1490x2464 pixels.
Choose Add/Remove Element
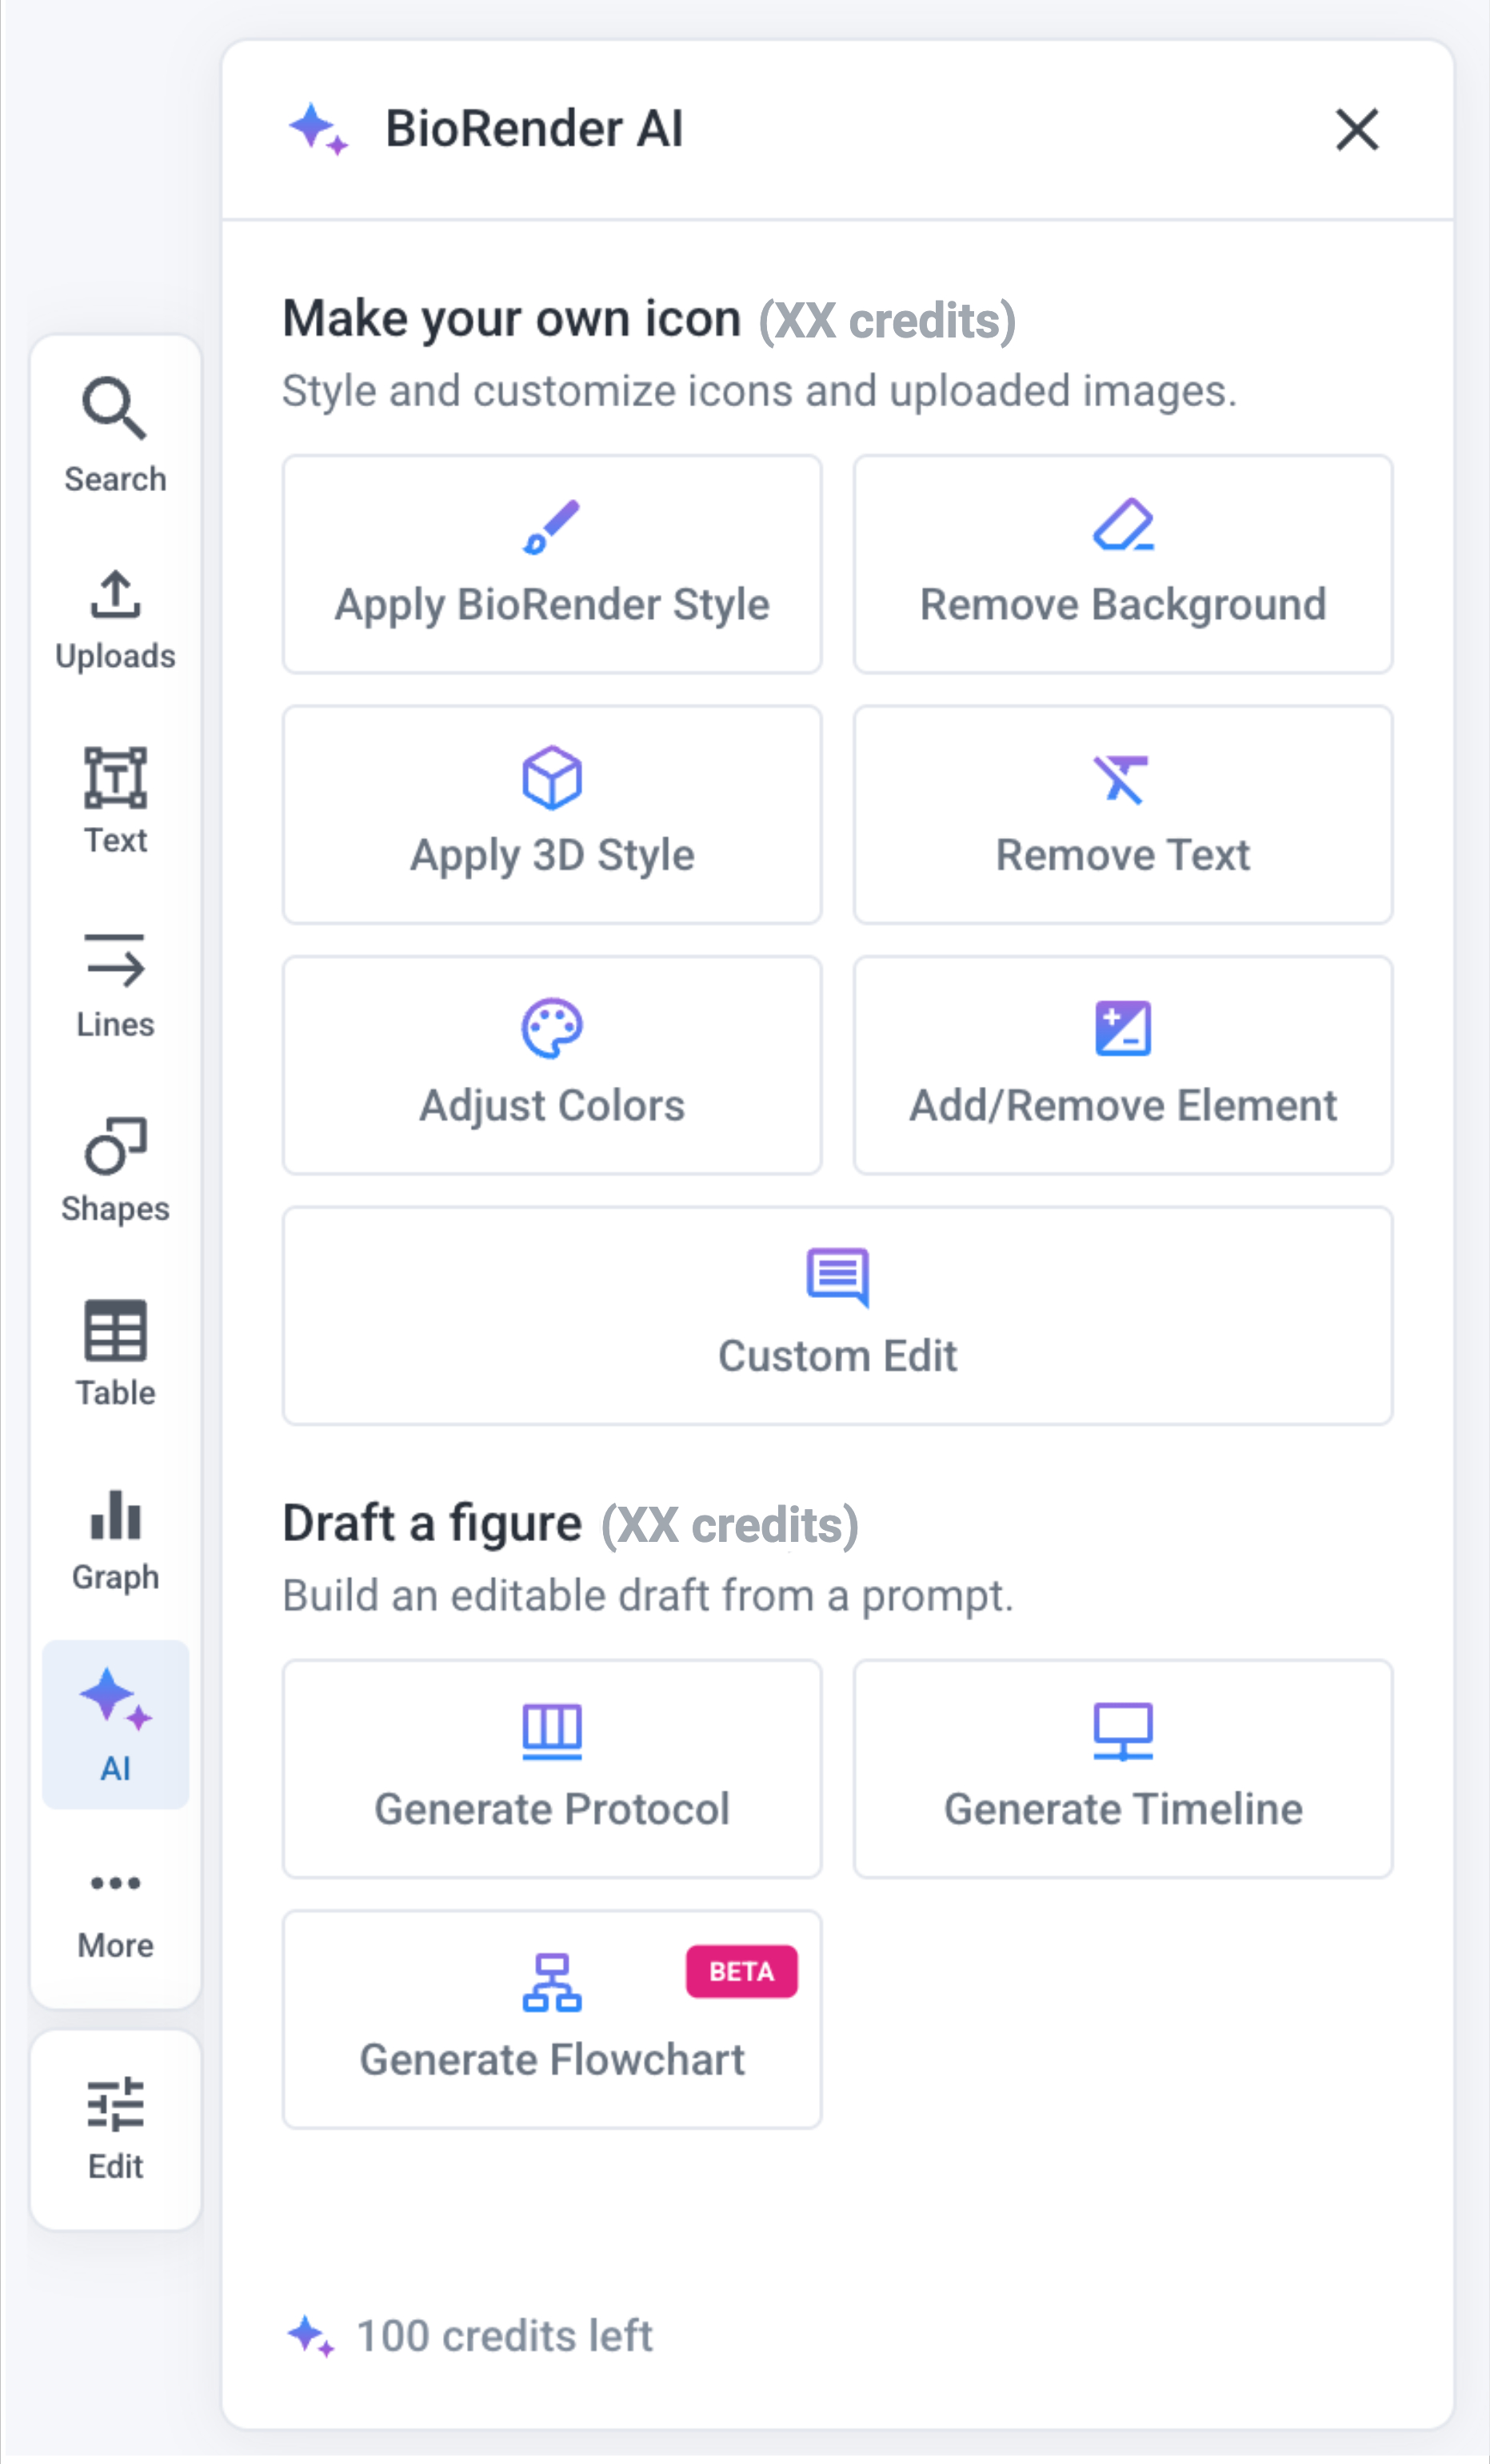[1122, 1065]
